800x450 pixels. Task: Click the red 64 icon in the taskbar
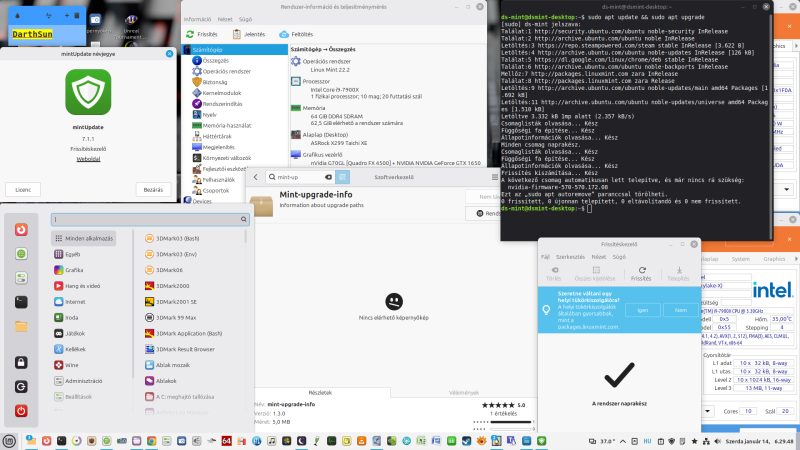(227, 441)
